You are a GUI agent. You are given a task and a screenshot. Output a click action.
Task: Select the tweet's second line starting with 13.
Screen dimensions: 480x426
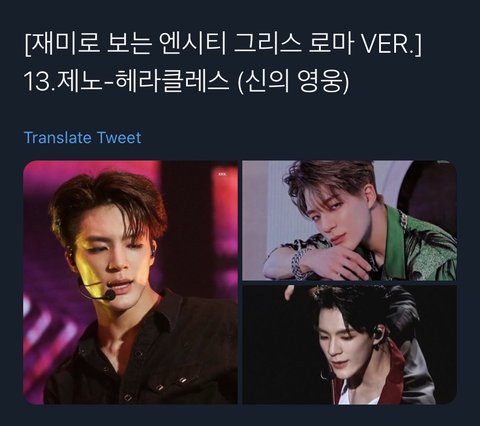click(x=187, y=82)
